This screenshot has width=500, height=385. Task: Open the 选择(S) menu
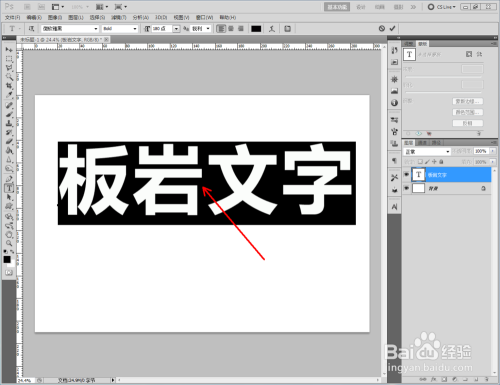[97, 17]
